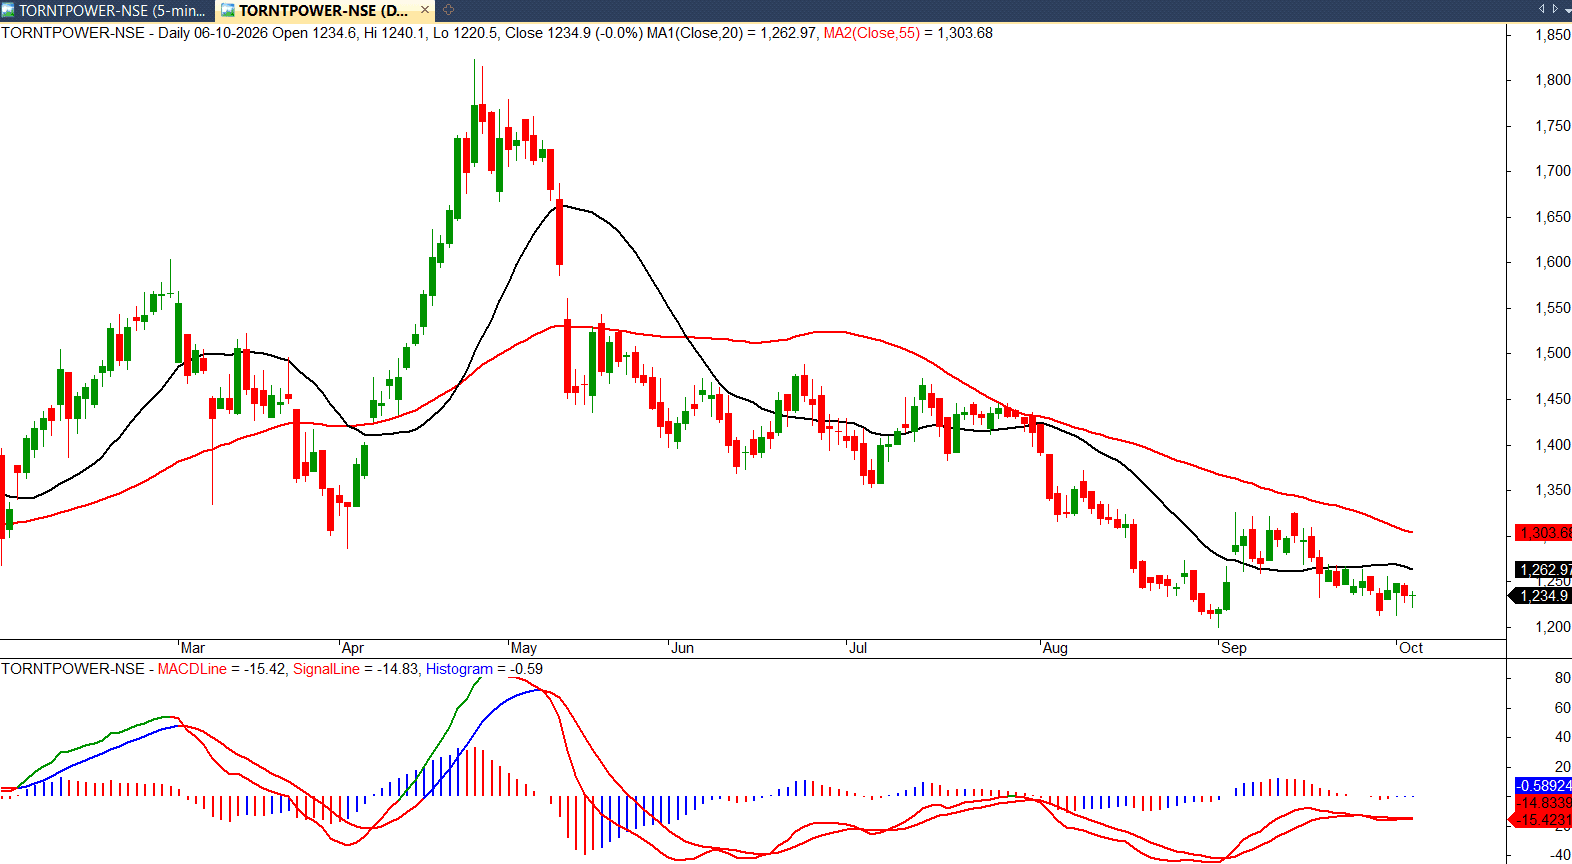The width and height of the screenshot is (1572, 864).
Task: Click the "Mar" month marker on time axis
Action: tap(193, 648)
